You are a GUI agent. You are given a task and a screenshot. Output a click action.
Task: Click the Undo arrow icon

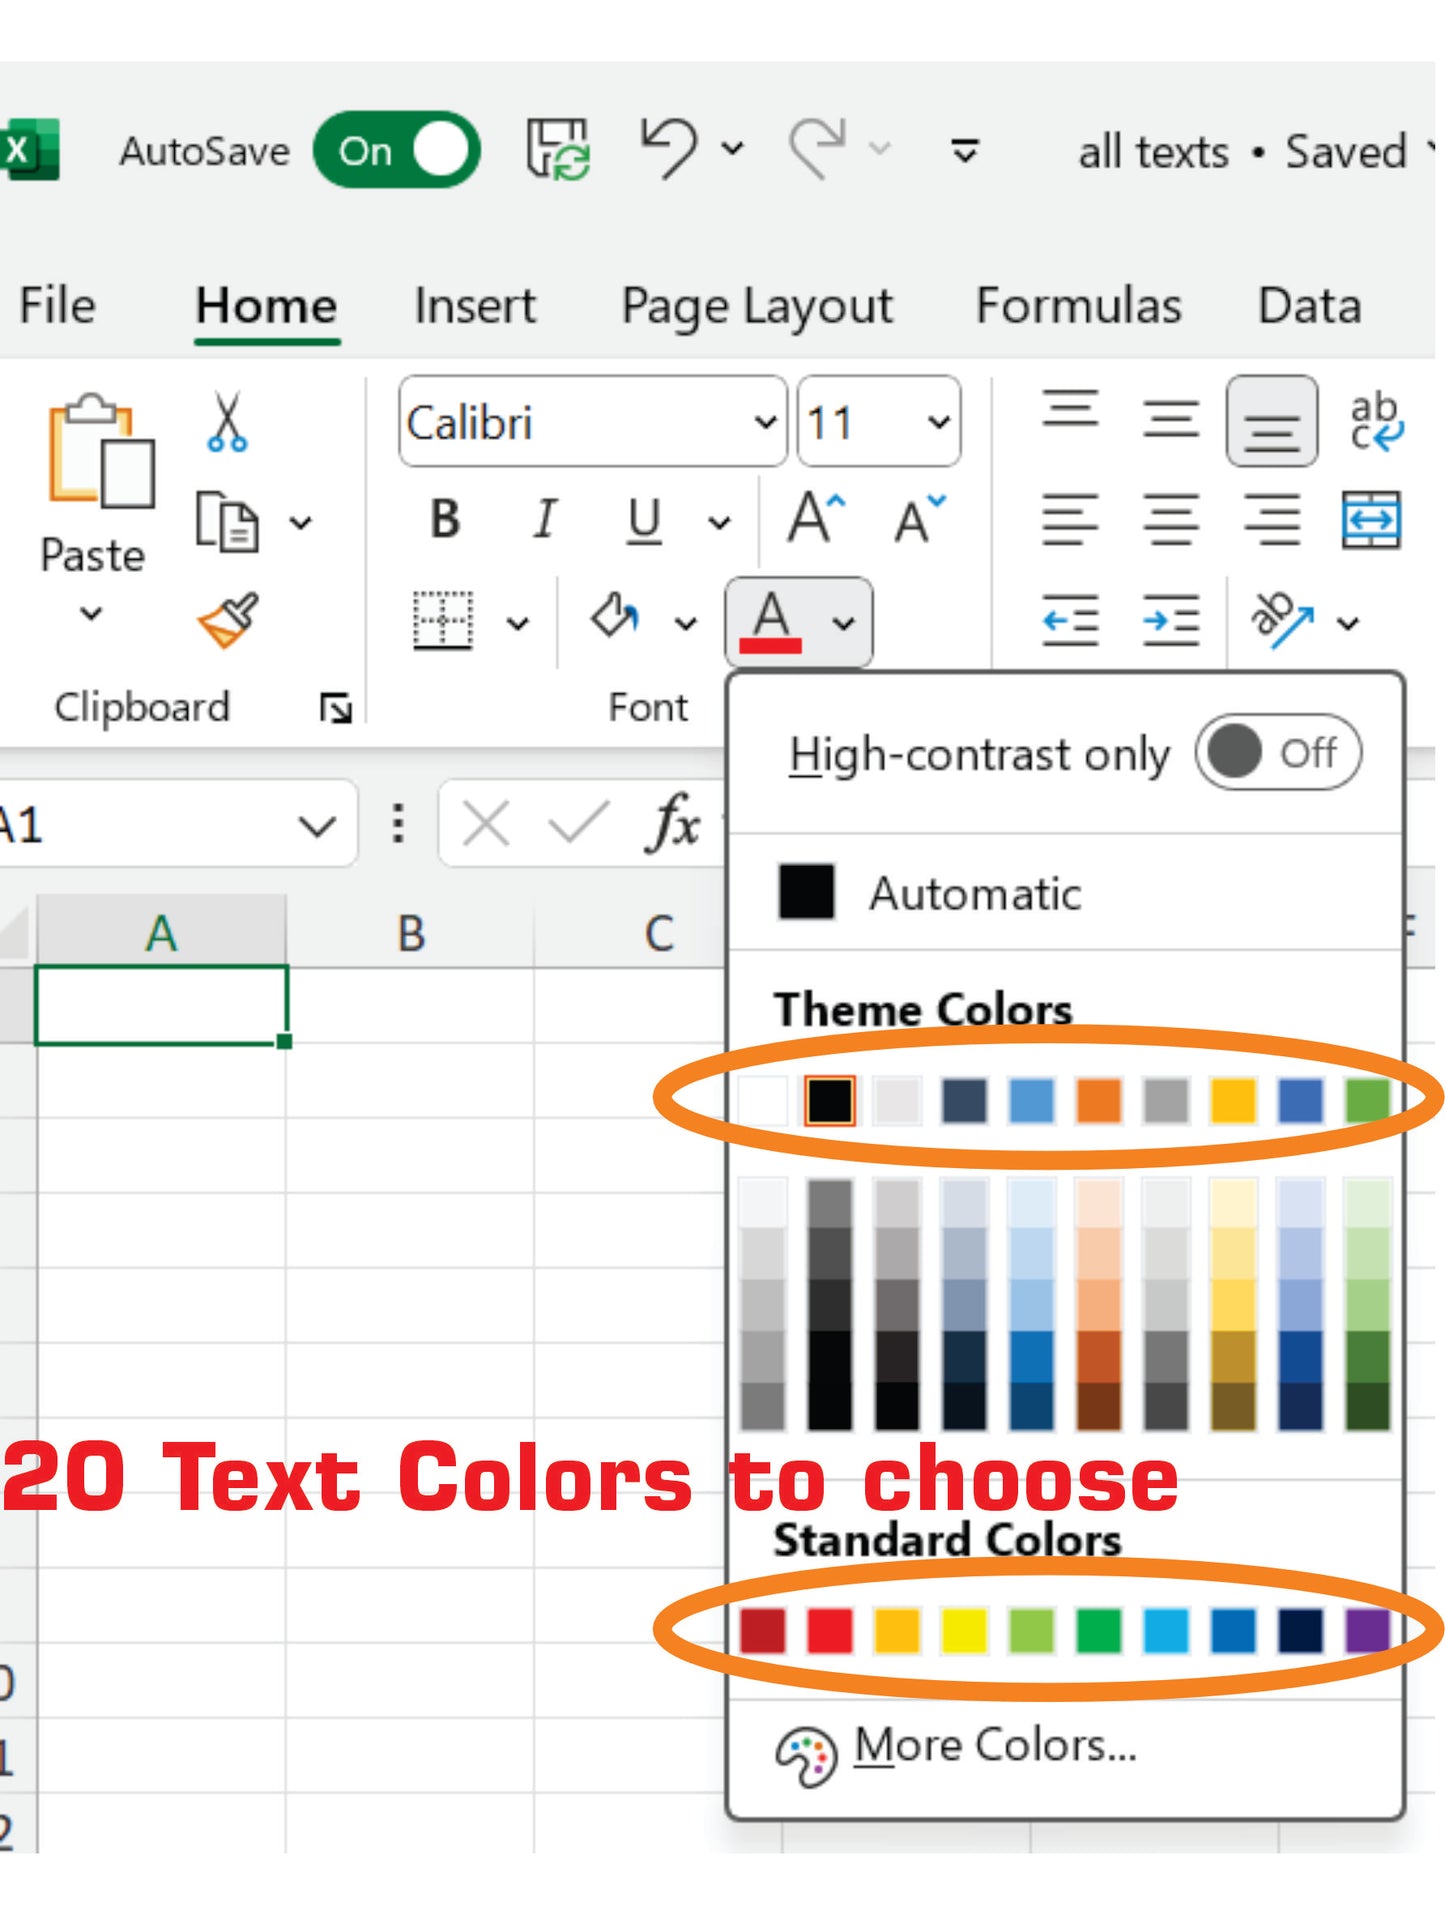(x=669, y=150)
